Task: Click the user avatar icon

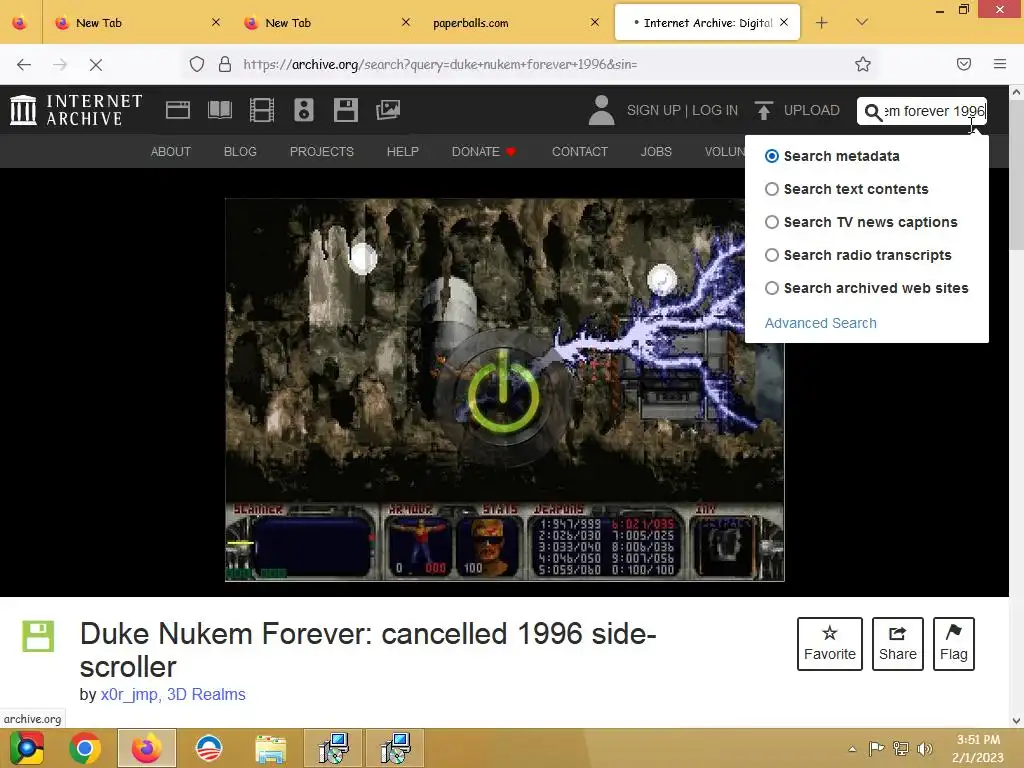Action: pos(601,110)
